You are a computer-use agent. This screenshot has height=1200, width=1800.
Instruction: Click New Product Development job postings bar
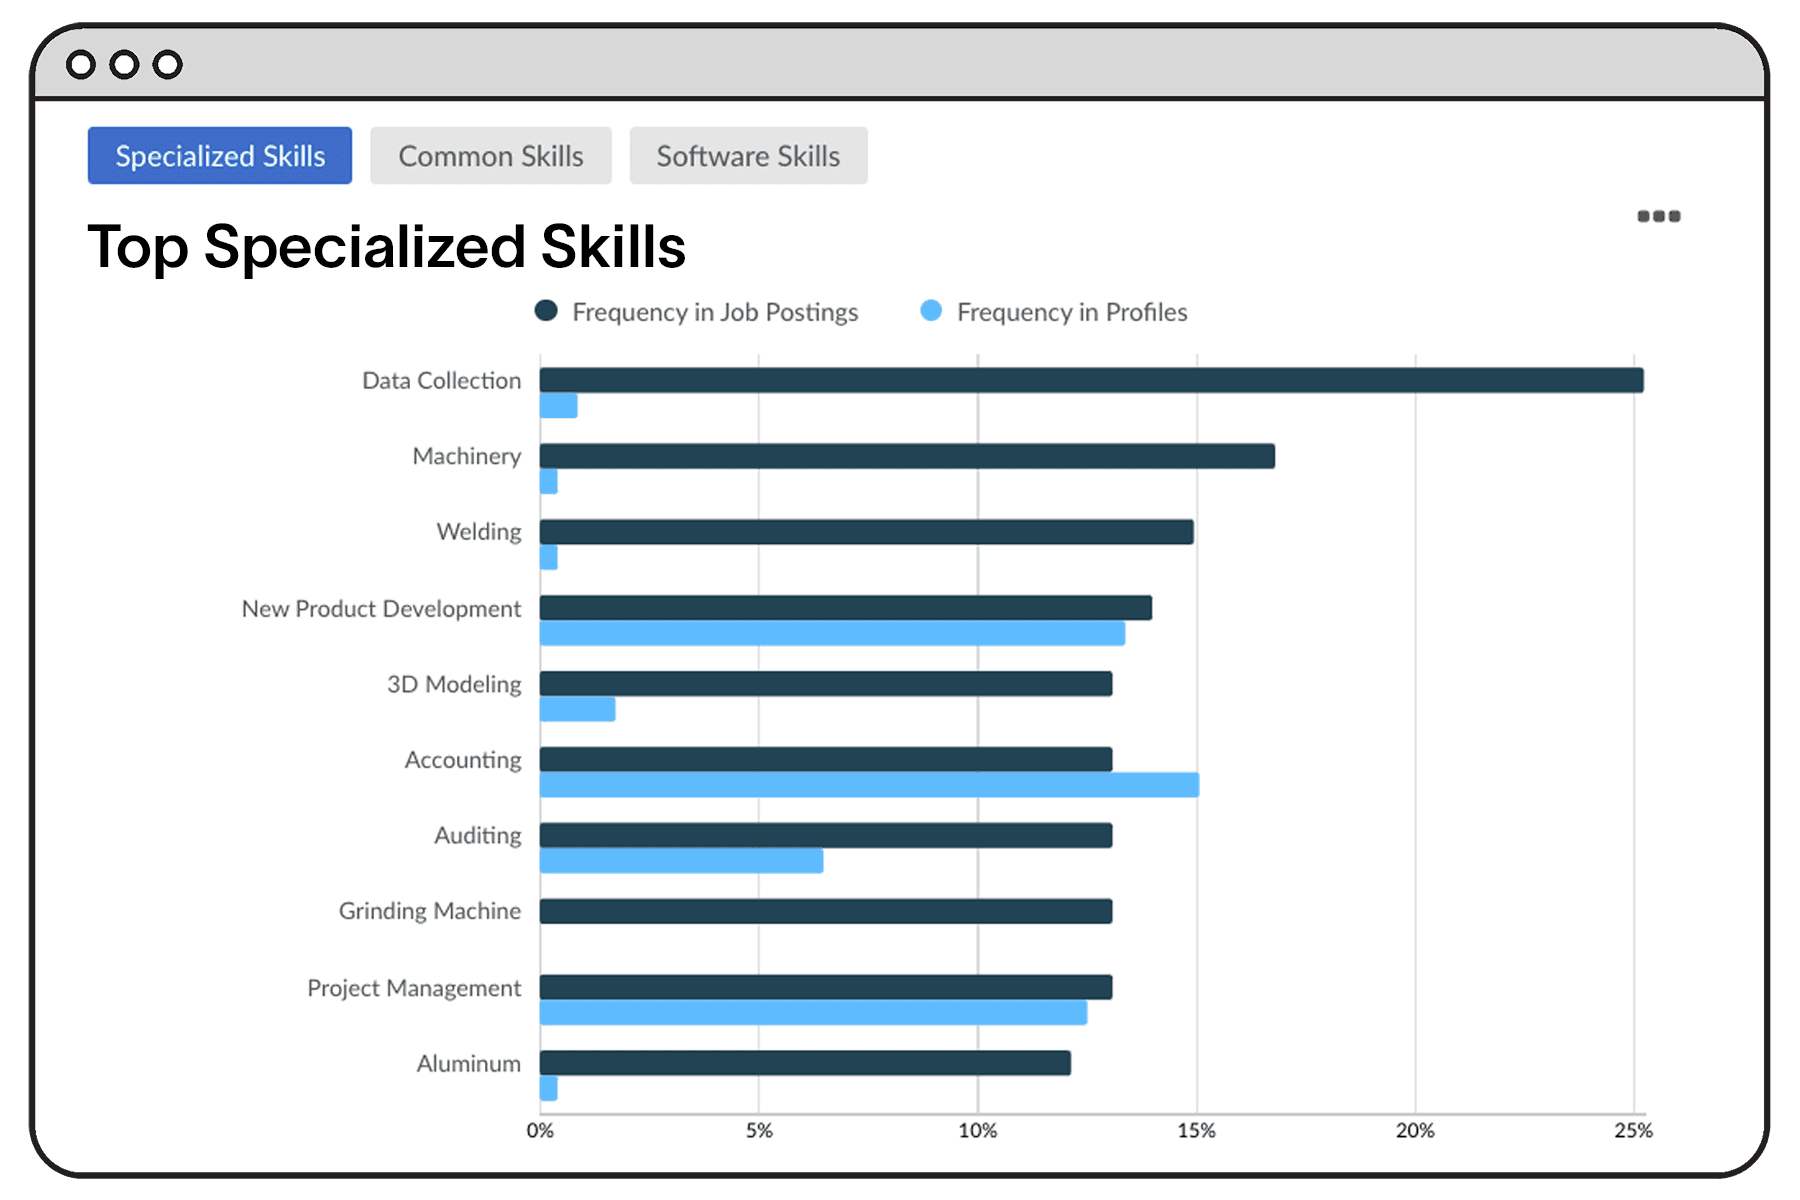point(846,608)
